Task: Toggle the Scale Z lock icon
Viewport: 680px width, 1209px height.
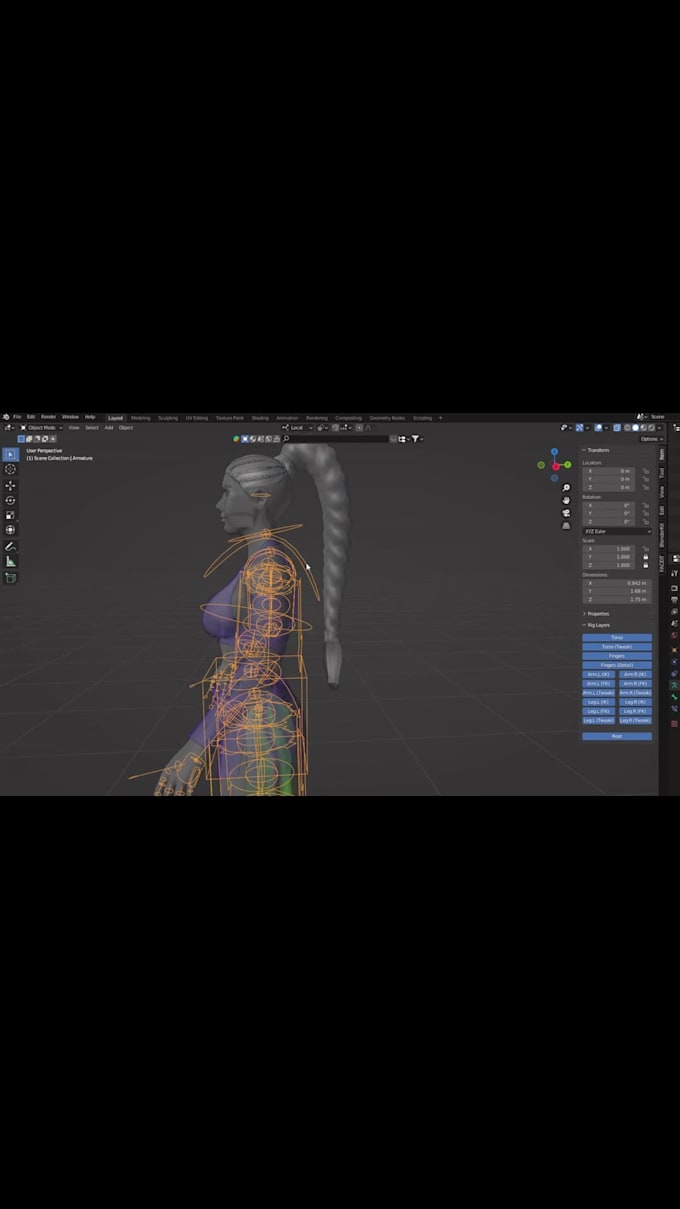Action: [x=645, y=565]
